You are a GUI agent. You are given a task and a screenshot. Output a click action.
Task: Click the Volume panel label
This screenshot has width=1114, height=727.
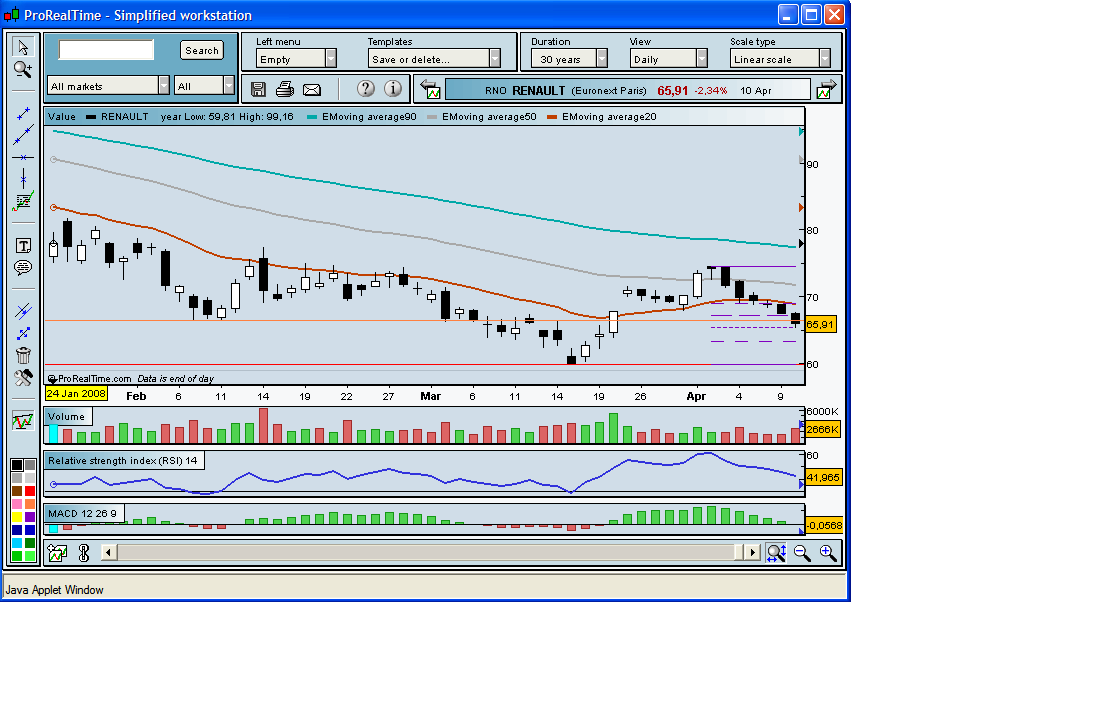(x=67, y=416)
